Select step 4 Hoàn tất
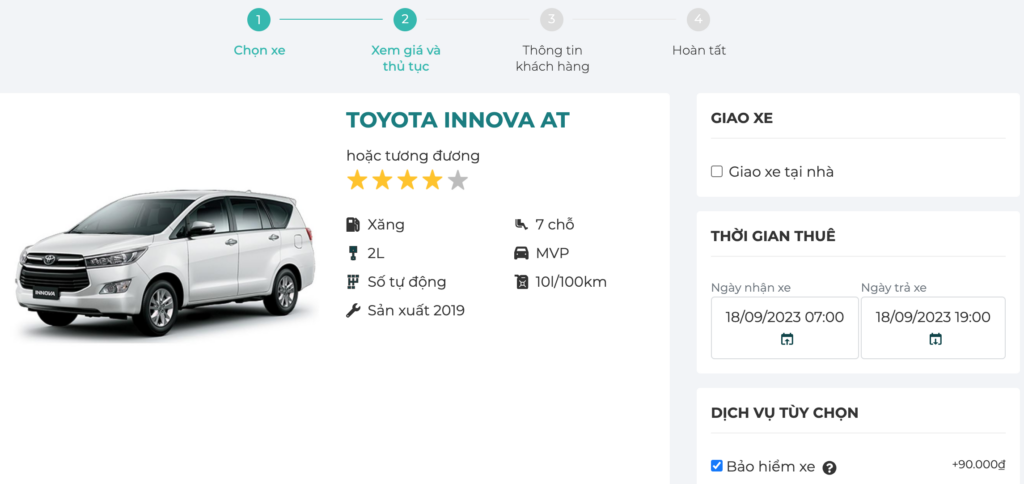Image resolution: width=1024 pixels, height=484 pixels. click(699, 20)
